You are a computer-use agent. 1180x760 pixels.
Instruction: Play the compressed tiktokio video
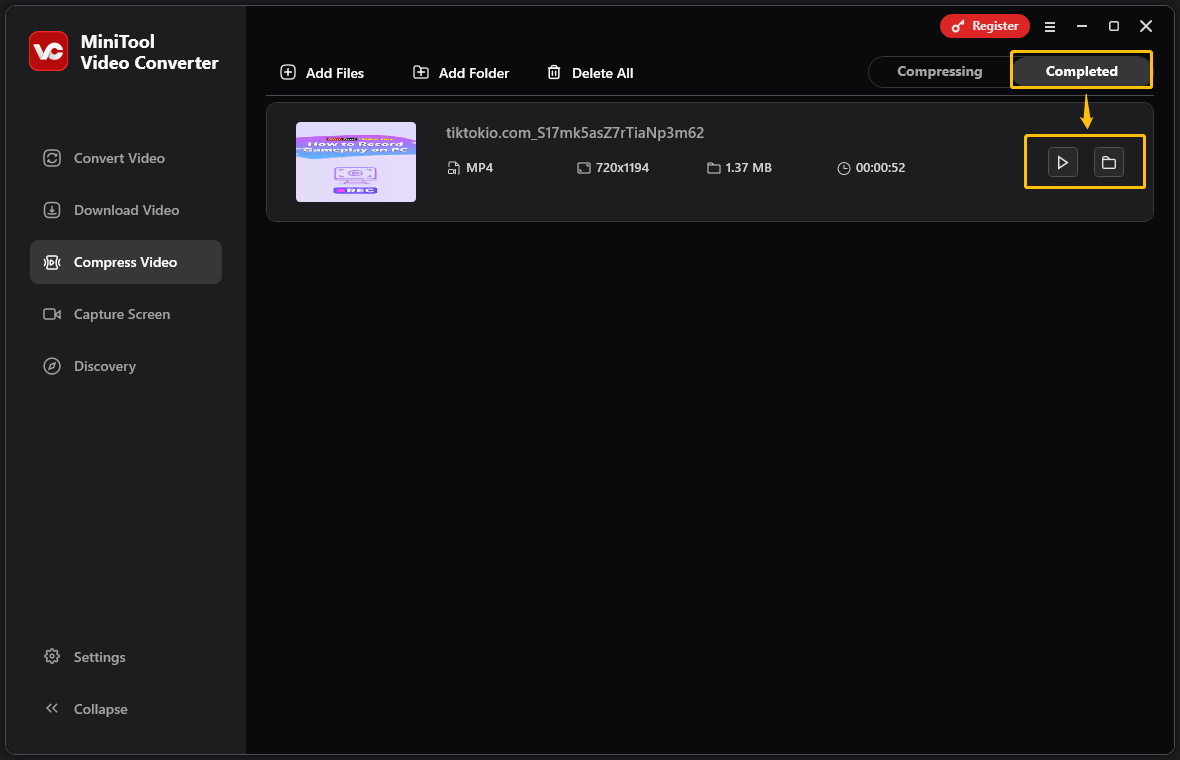pyautogui.click(x=1063, y=163)
